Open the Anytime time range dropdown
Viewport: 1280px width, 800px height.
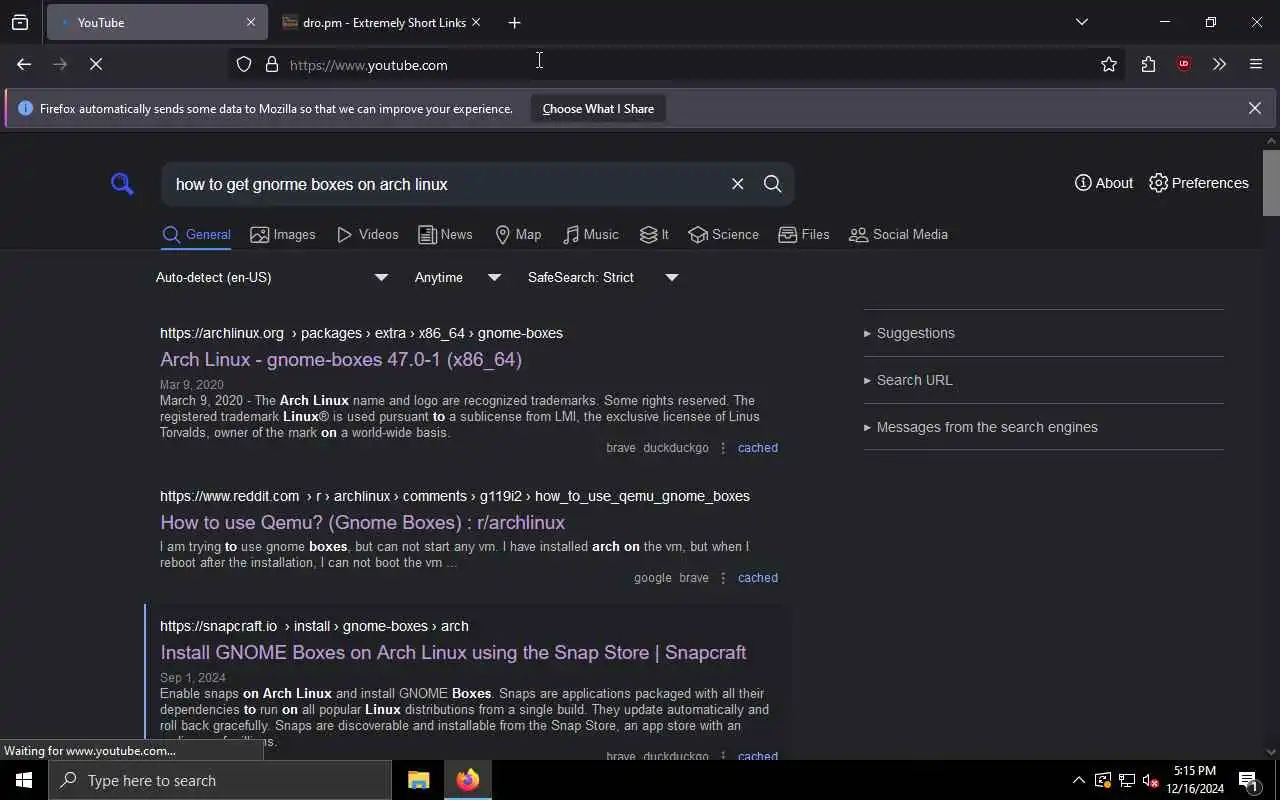pyautogui.click(x=458, y=277)
